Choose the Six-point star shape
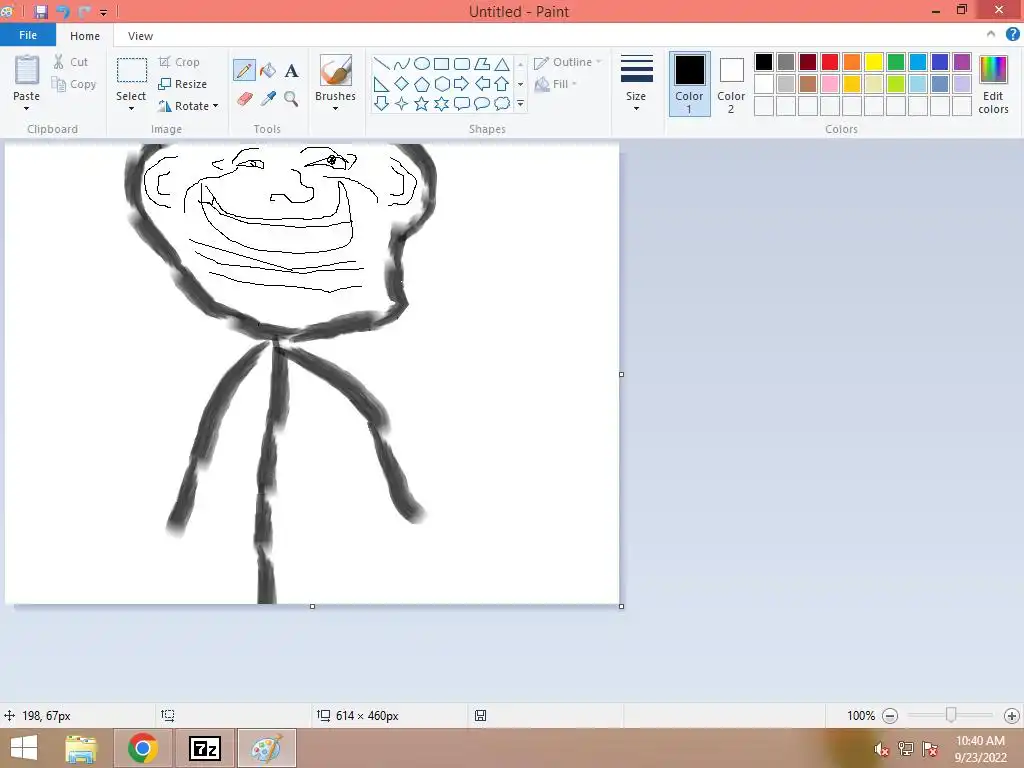 [441, 103]
